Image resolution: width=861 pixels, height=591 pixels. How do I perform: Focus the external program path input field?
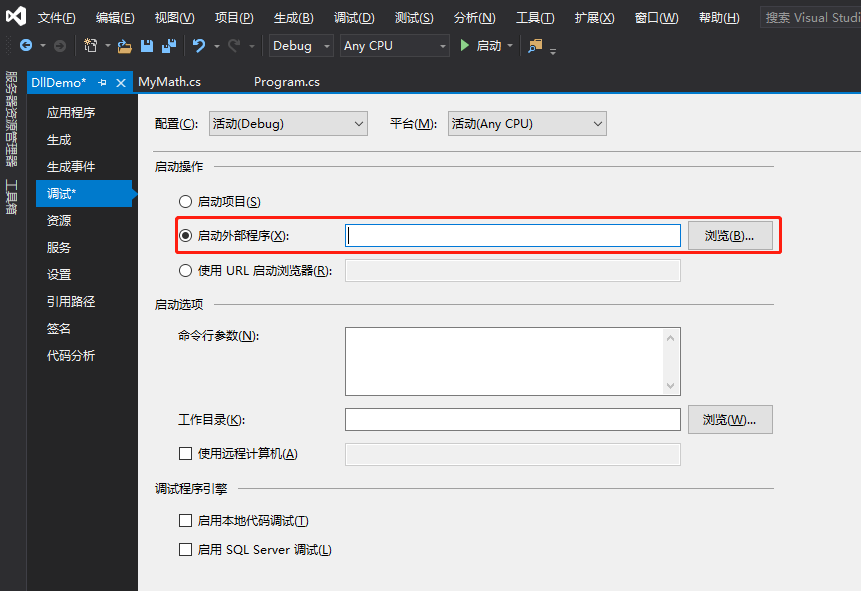tap(513, 236)
